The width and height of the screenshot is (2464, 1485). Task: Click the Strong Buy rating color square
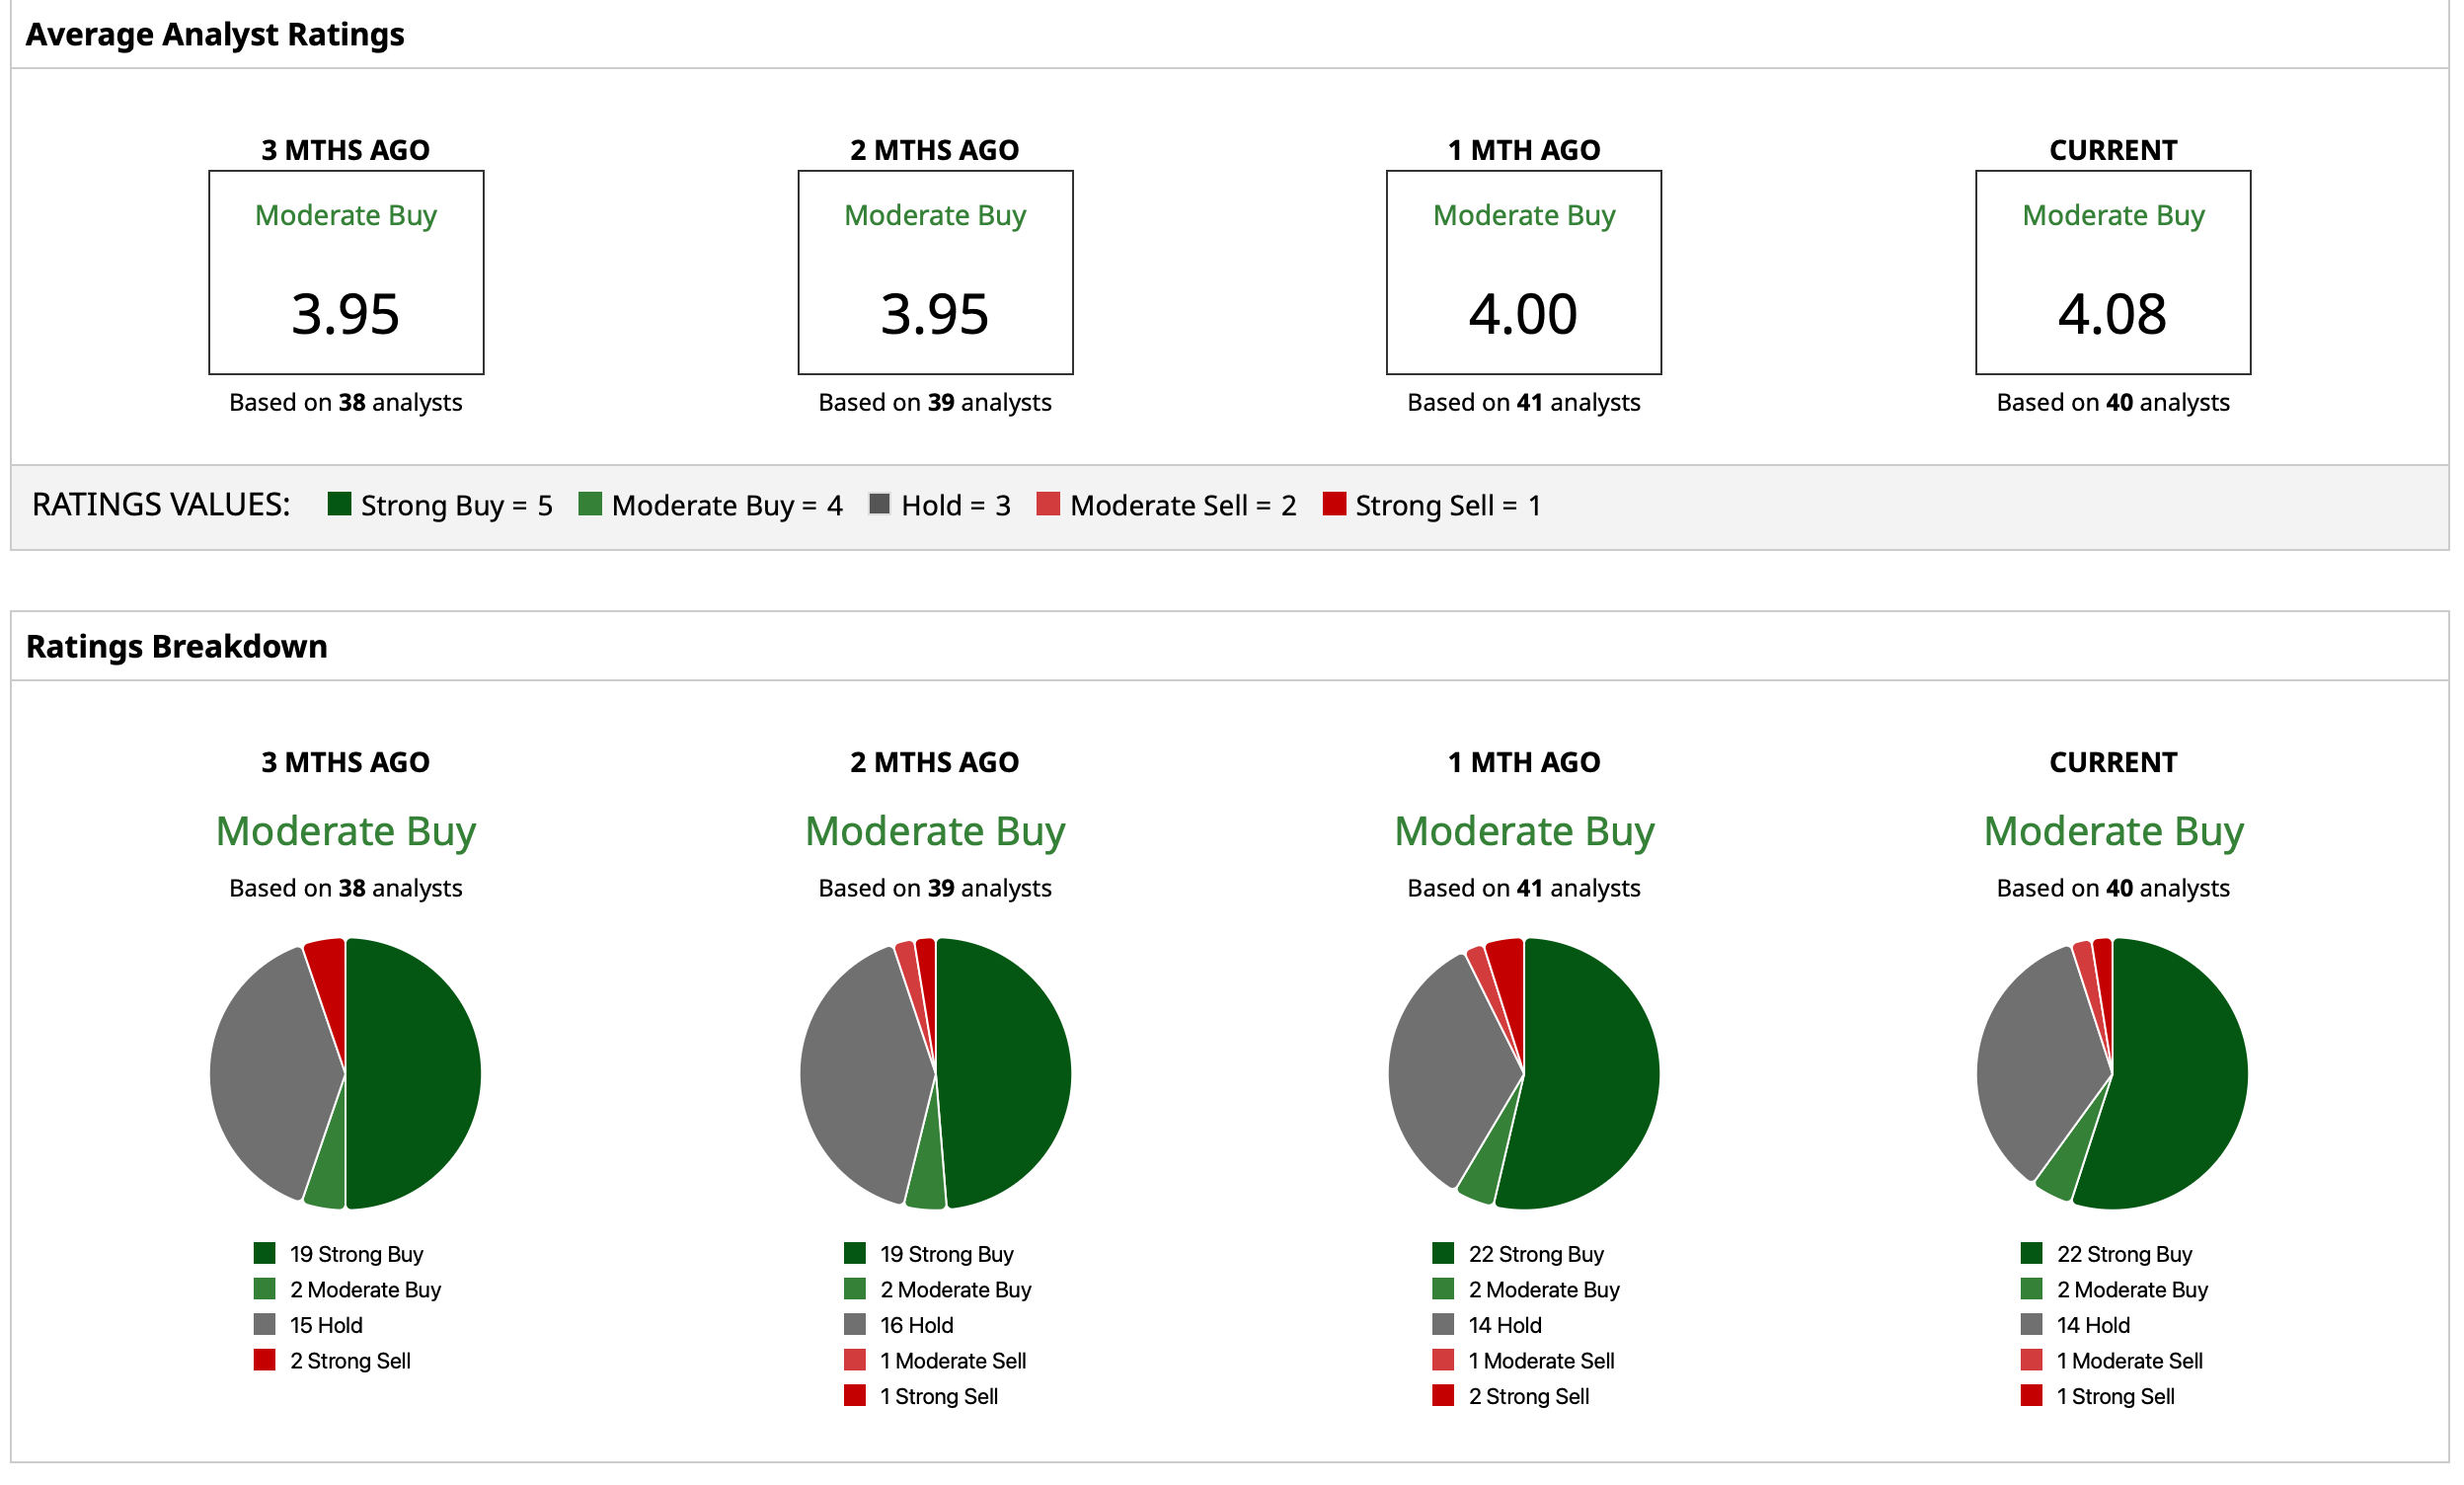point(339,504)
